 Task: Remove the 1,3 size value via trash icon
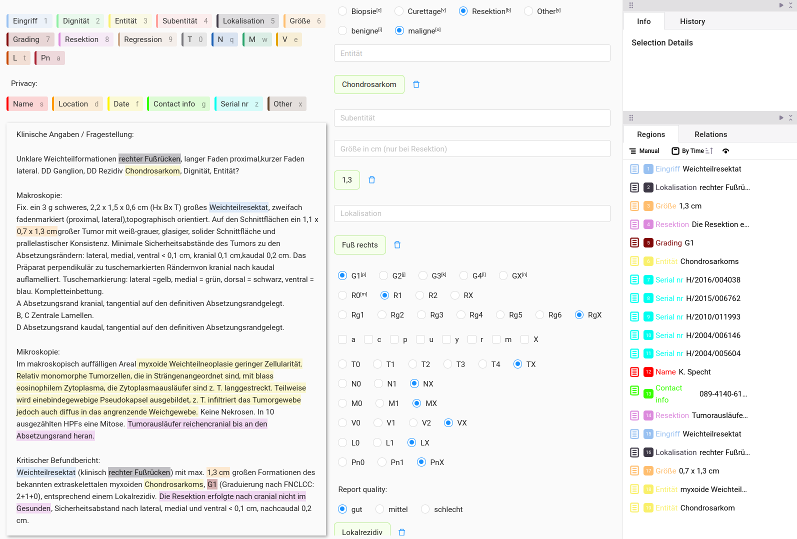[371, 180]
